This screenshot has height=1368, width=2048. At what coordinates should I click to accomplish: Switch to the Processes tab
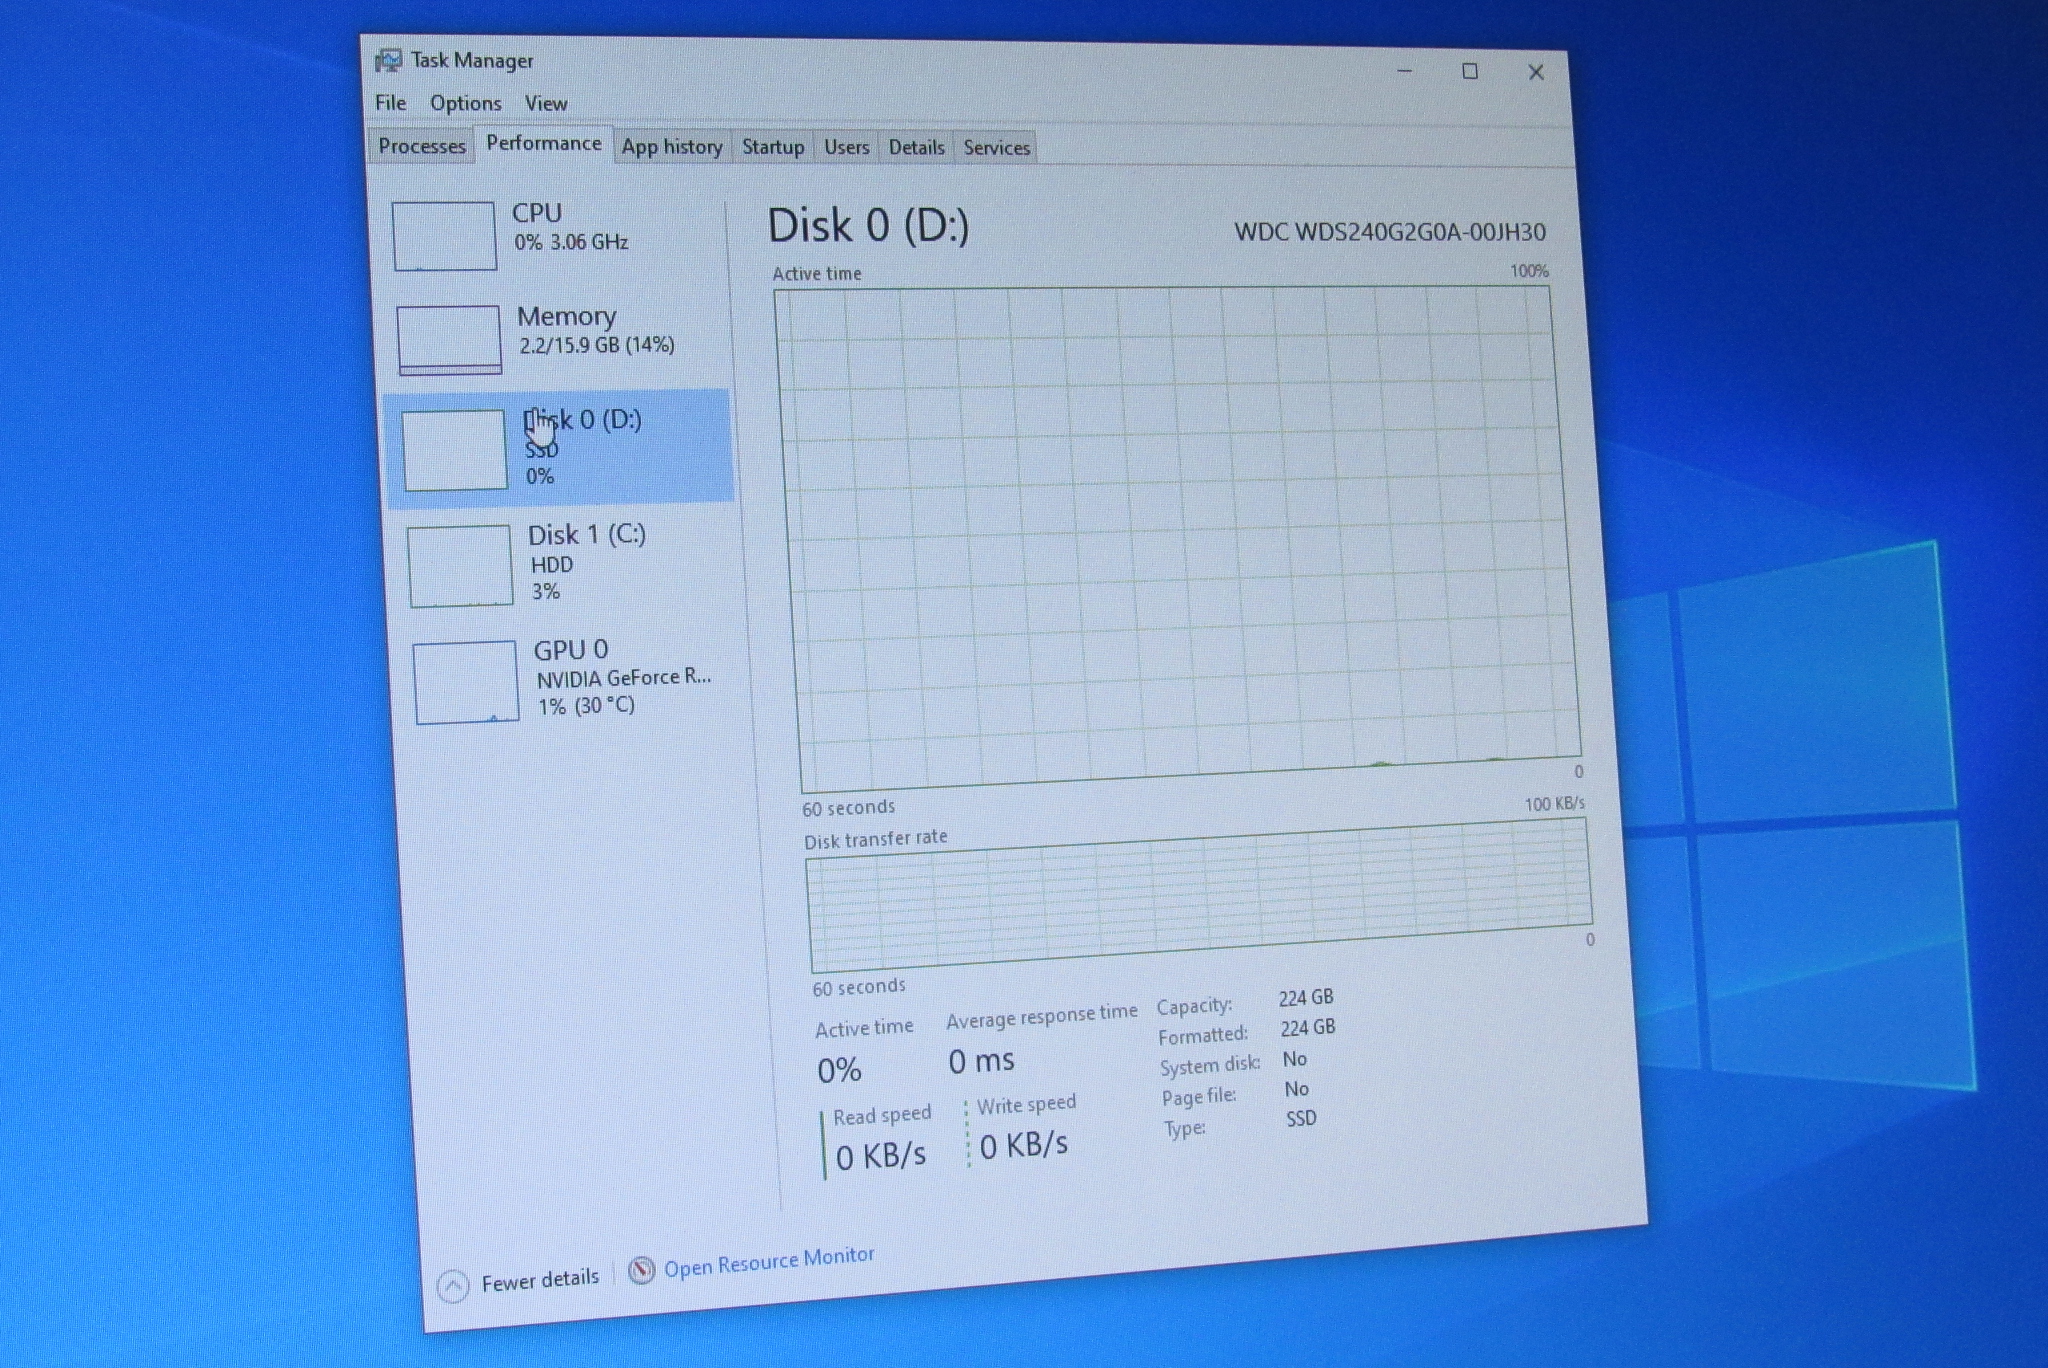421,146
